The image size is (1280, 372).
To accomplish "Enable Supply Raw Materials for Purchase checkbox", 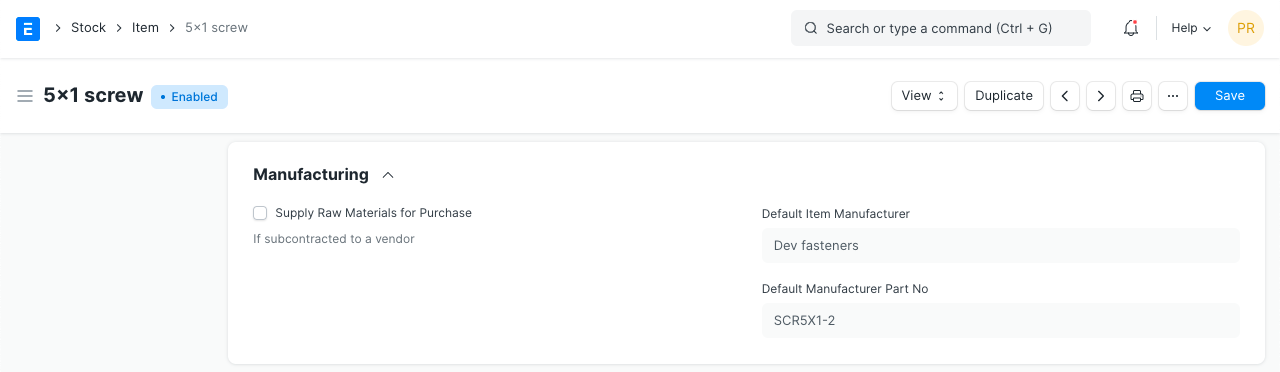I will (260, 213).
